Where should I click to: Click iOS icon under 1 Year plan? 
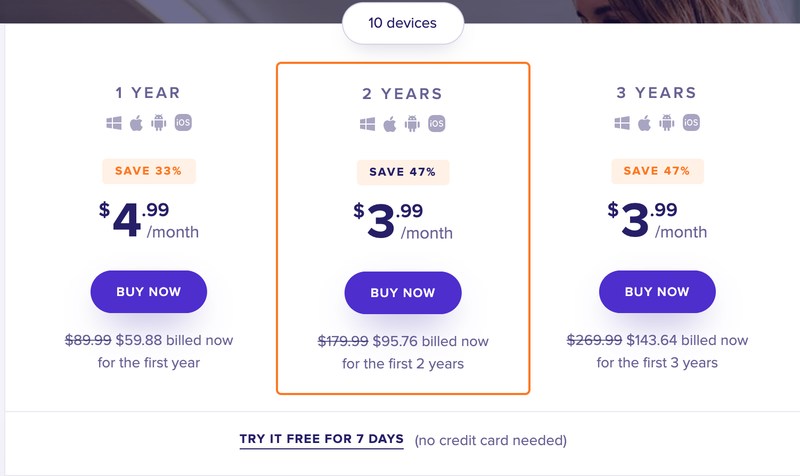(183, 122)
